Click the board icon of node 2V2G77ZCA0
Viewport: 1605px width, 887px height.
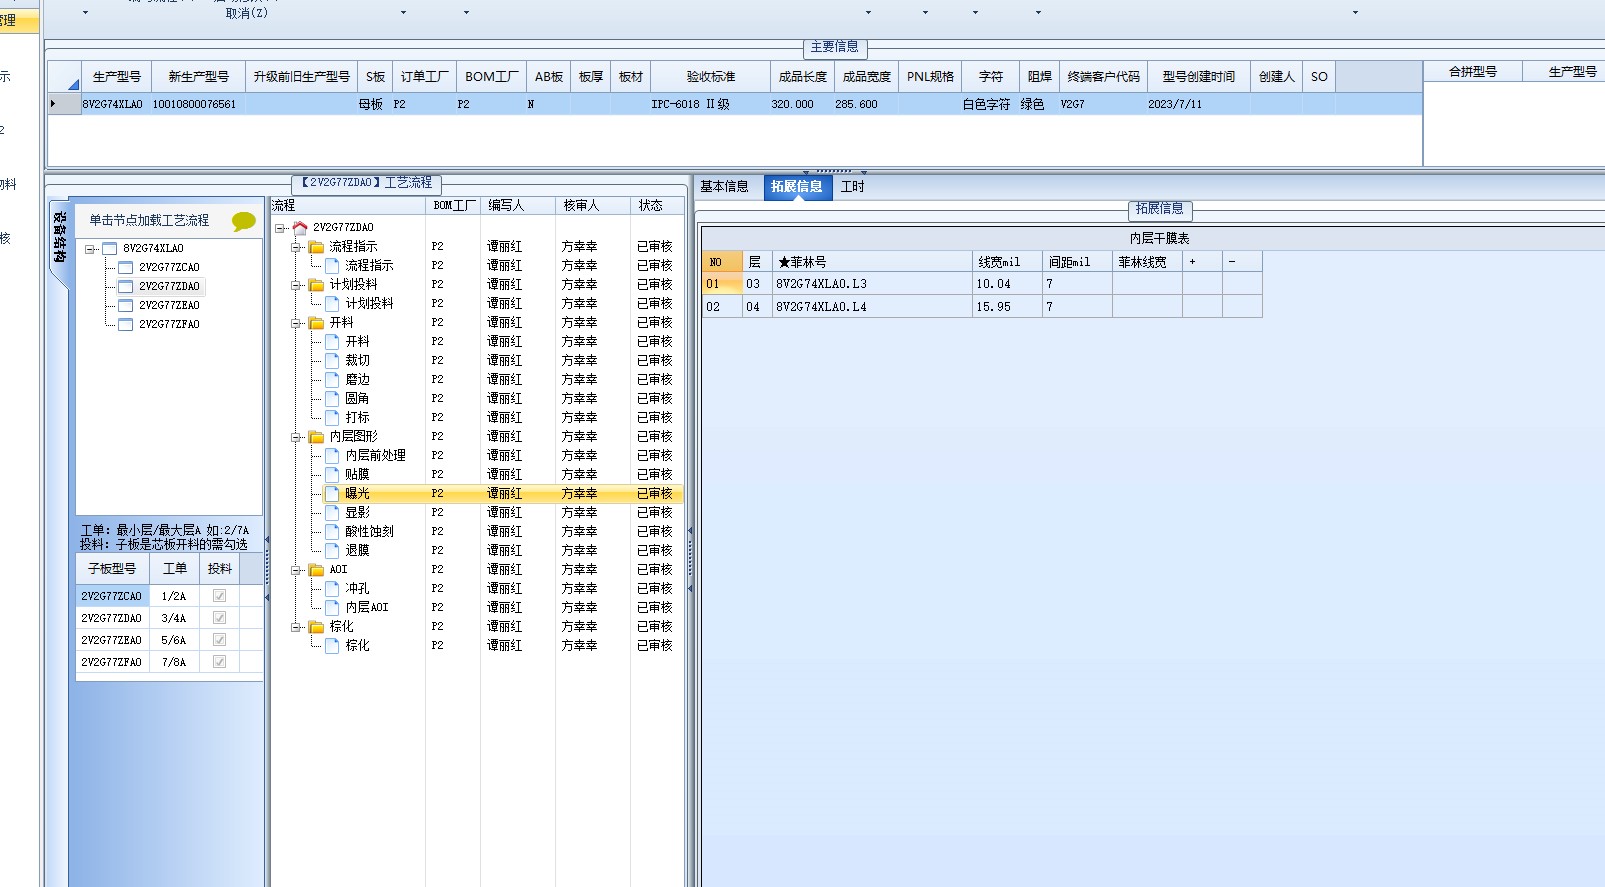(126, 268)
